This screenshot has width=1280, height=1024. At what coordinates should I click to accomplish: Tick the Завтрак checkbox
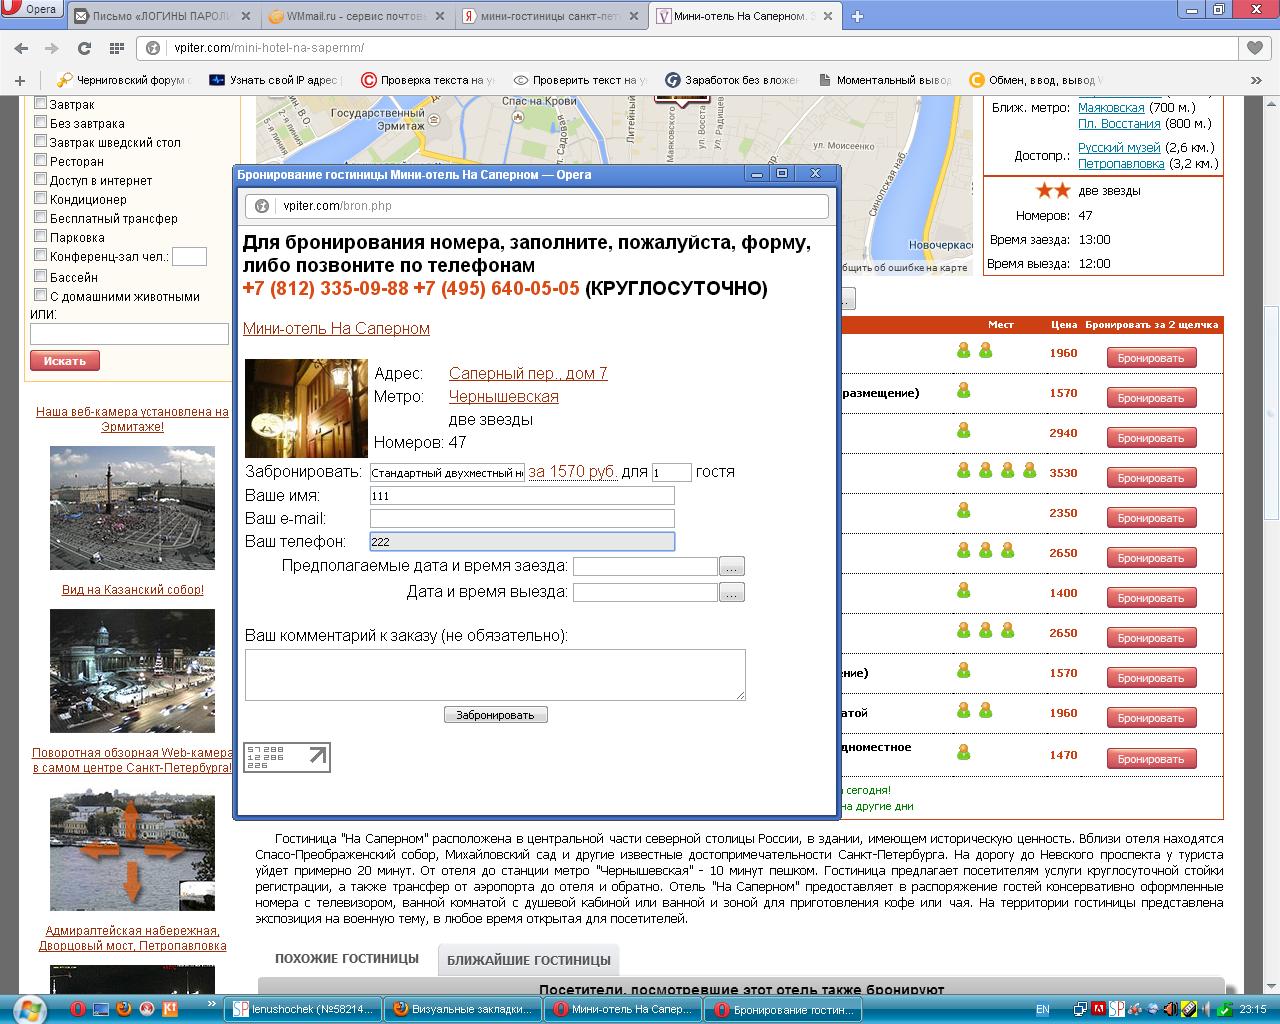pyautogui.click(x=41, y=103)
